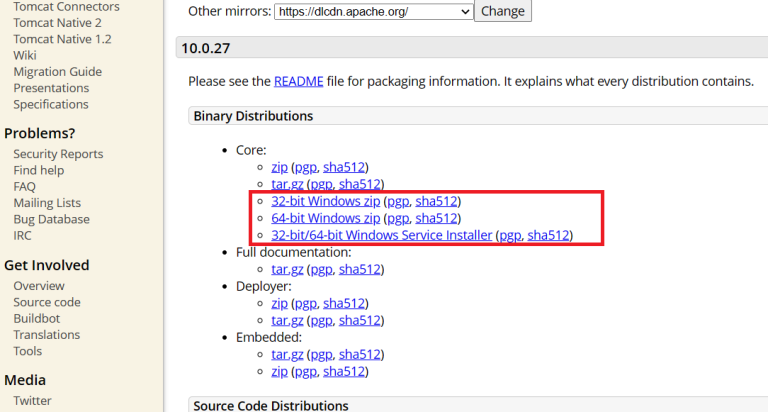Viewport: 768px width, 412px height.
Task: Download the Deployer zip
Action: (279, 303)
